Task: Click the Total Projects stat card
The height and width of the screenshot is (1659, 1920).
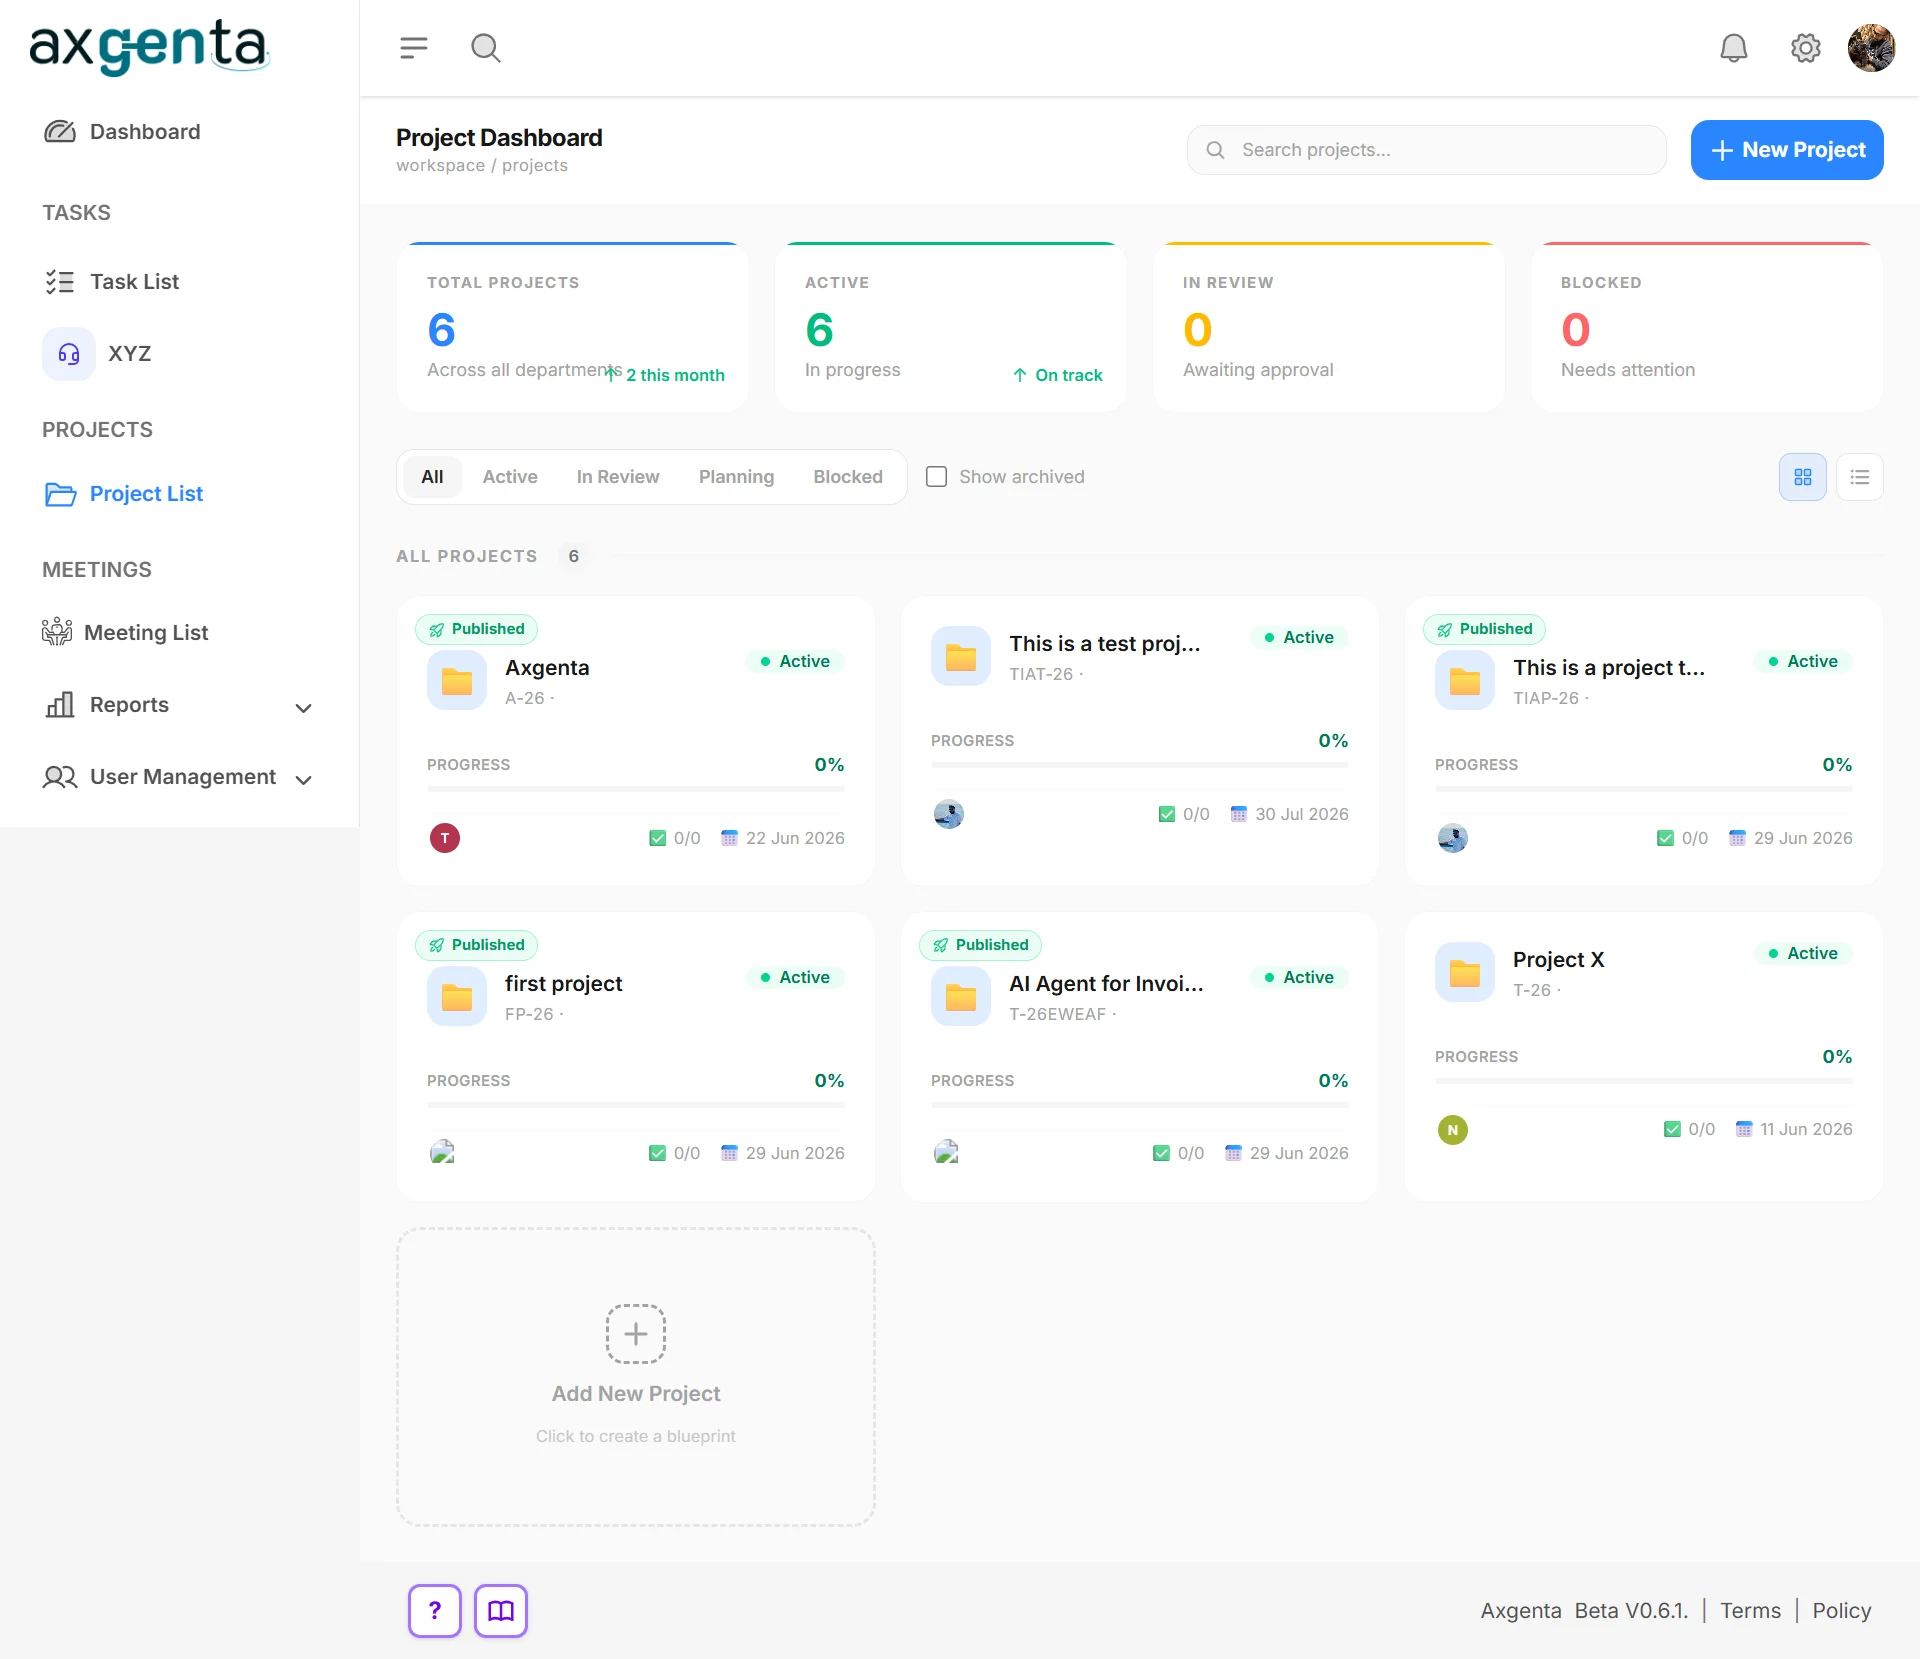Action: point(573,327)
